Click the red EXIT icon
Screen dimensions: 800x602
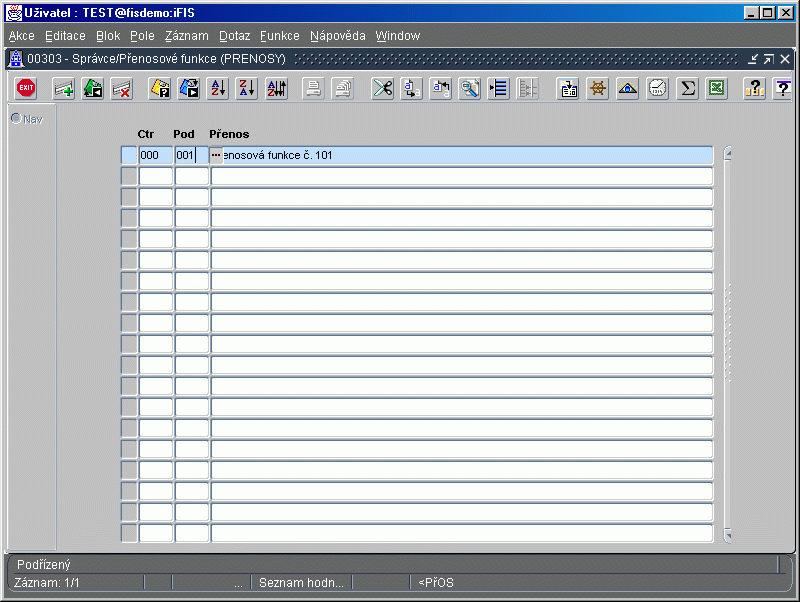click(x=26, y=88)
